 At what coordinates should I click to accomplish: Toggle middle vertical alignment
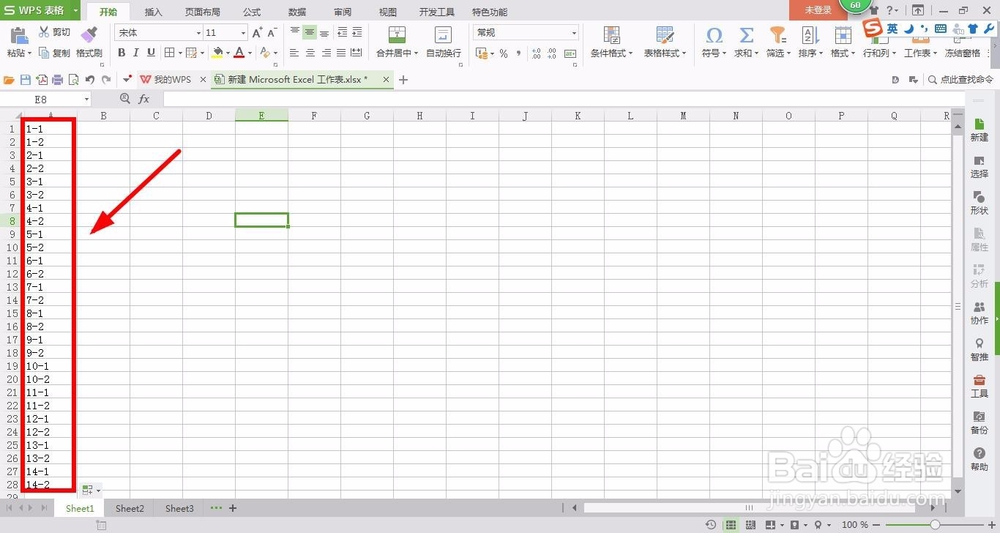tap(309, 33)
